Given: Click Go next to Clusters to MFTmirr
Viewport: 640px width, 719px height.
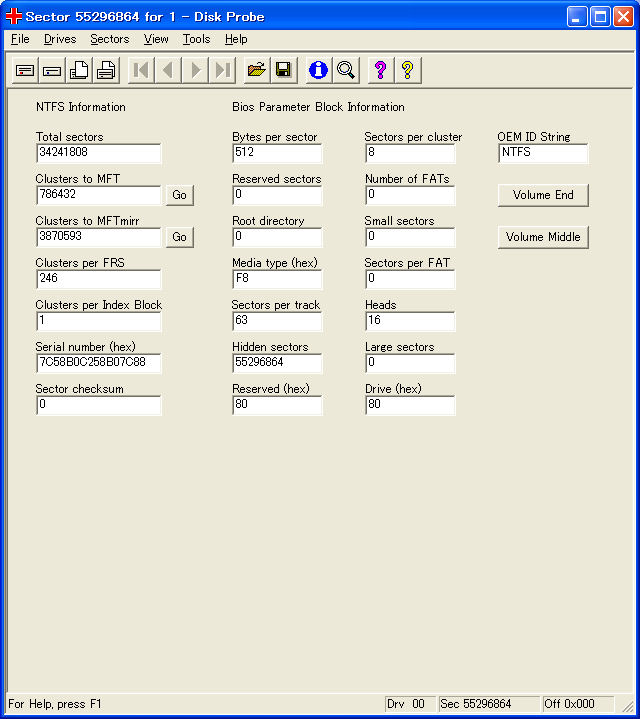Looking at the screenshot, I should tap(179, 237).
